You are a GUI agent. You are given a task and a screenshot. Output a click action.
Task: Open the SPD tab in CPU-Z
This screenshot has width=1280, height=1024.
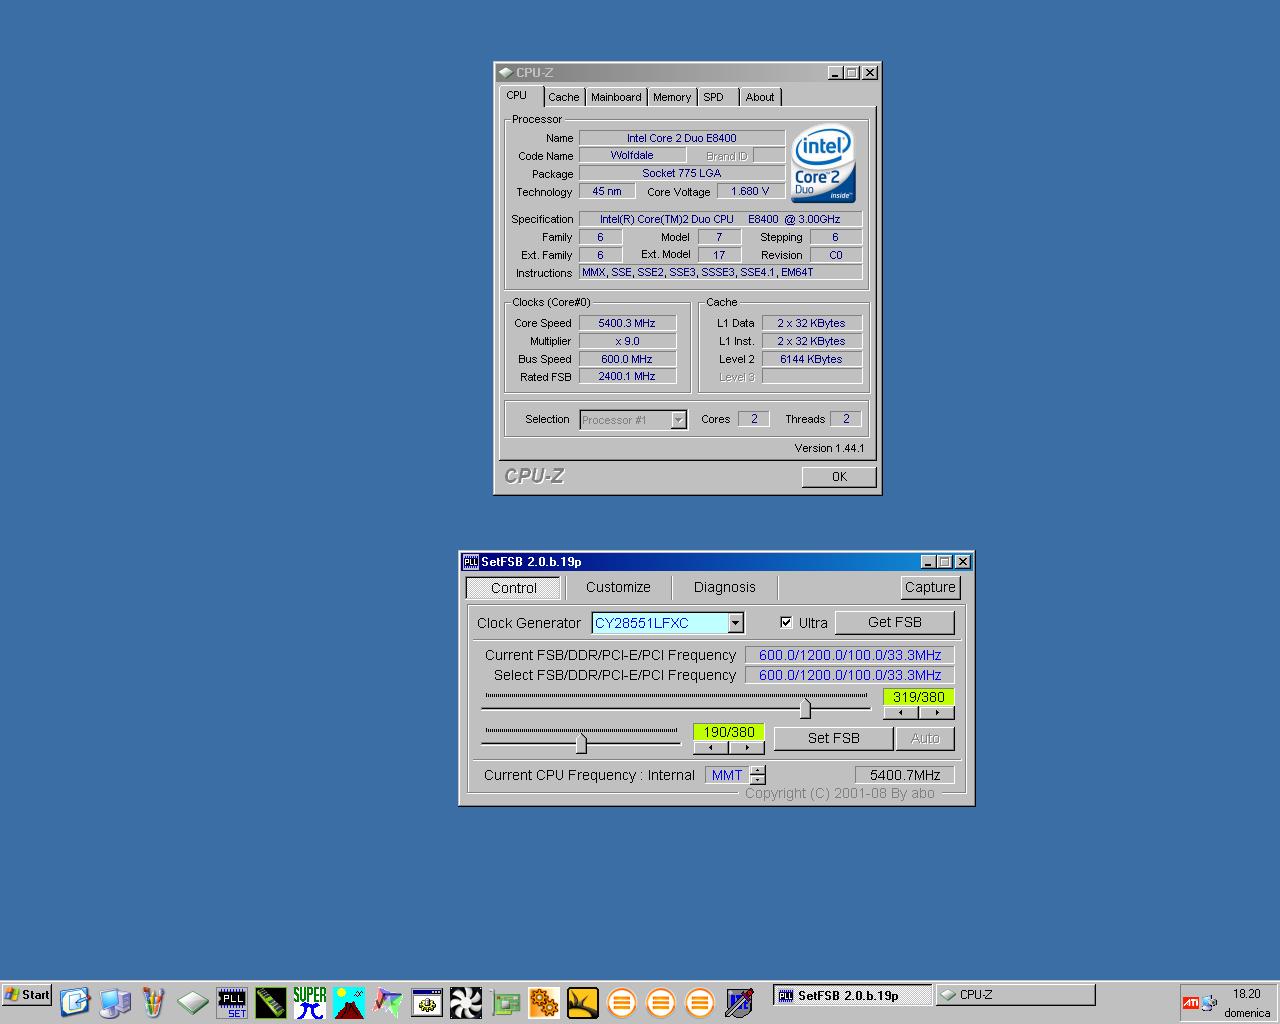click(x=713, y=97)
